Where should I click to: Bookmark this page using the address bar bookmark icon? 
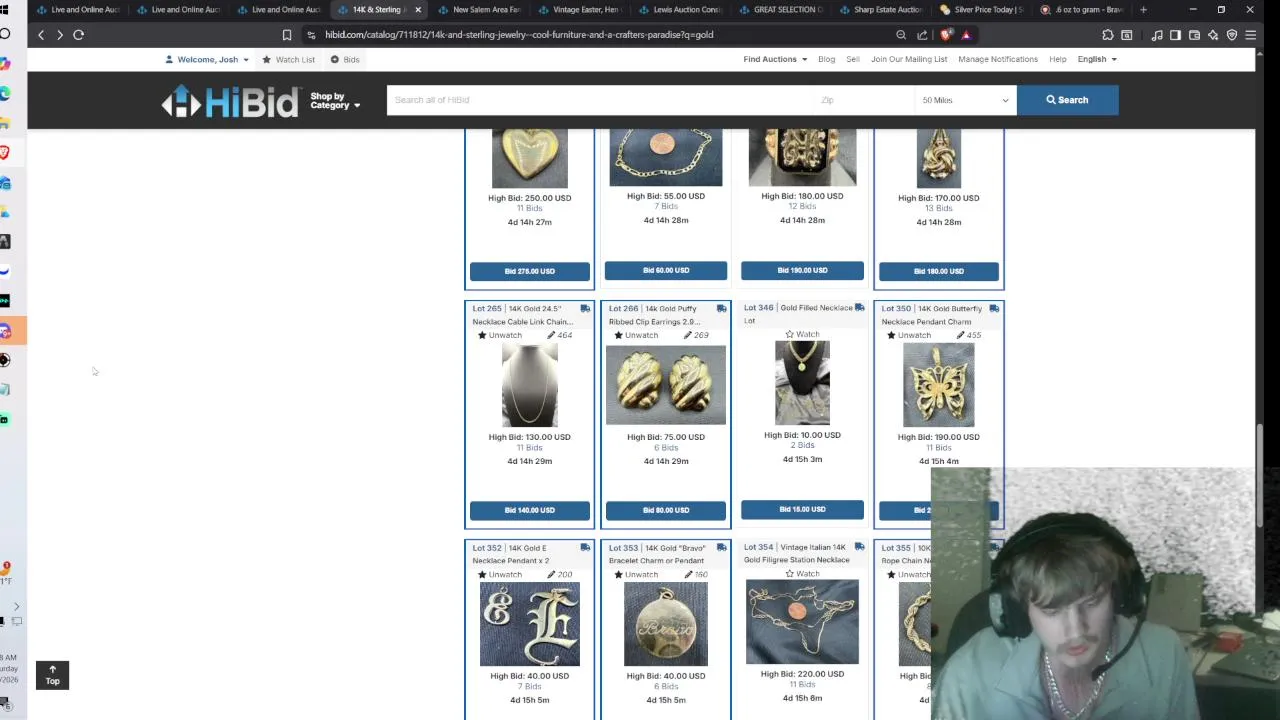[x=287, y=35]
